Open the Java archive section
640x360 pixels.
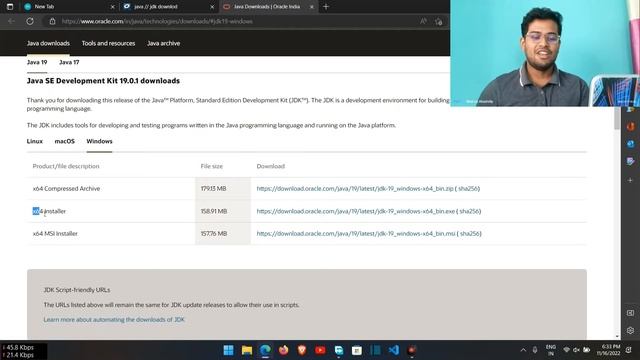tap(163, 43)
